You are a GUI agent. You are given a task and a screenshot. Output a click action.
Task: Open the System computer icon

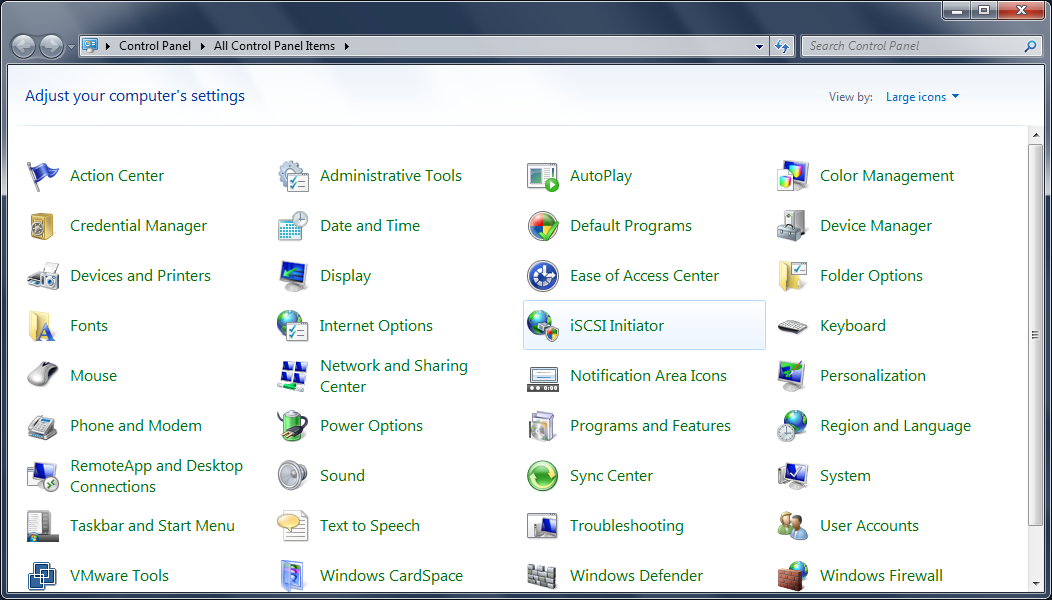coord(793,476)
